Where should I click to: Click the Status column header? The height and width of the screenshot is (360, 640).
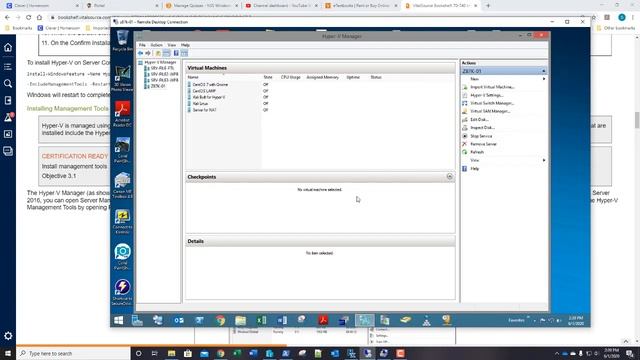tap(376, 77)
